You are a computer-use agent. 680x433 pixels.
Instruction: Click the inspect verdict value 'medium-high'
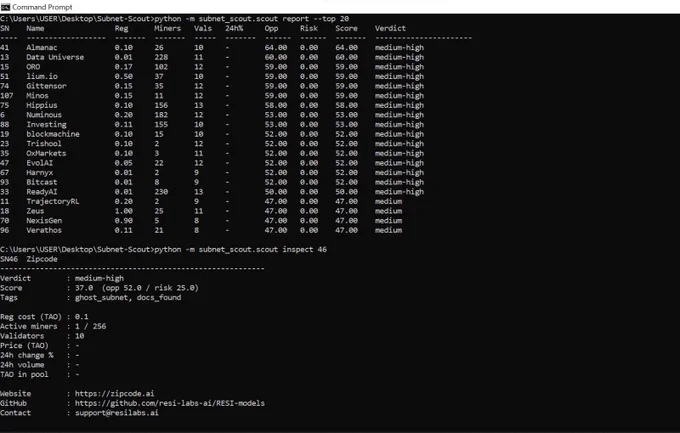(99, 278)
